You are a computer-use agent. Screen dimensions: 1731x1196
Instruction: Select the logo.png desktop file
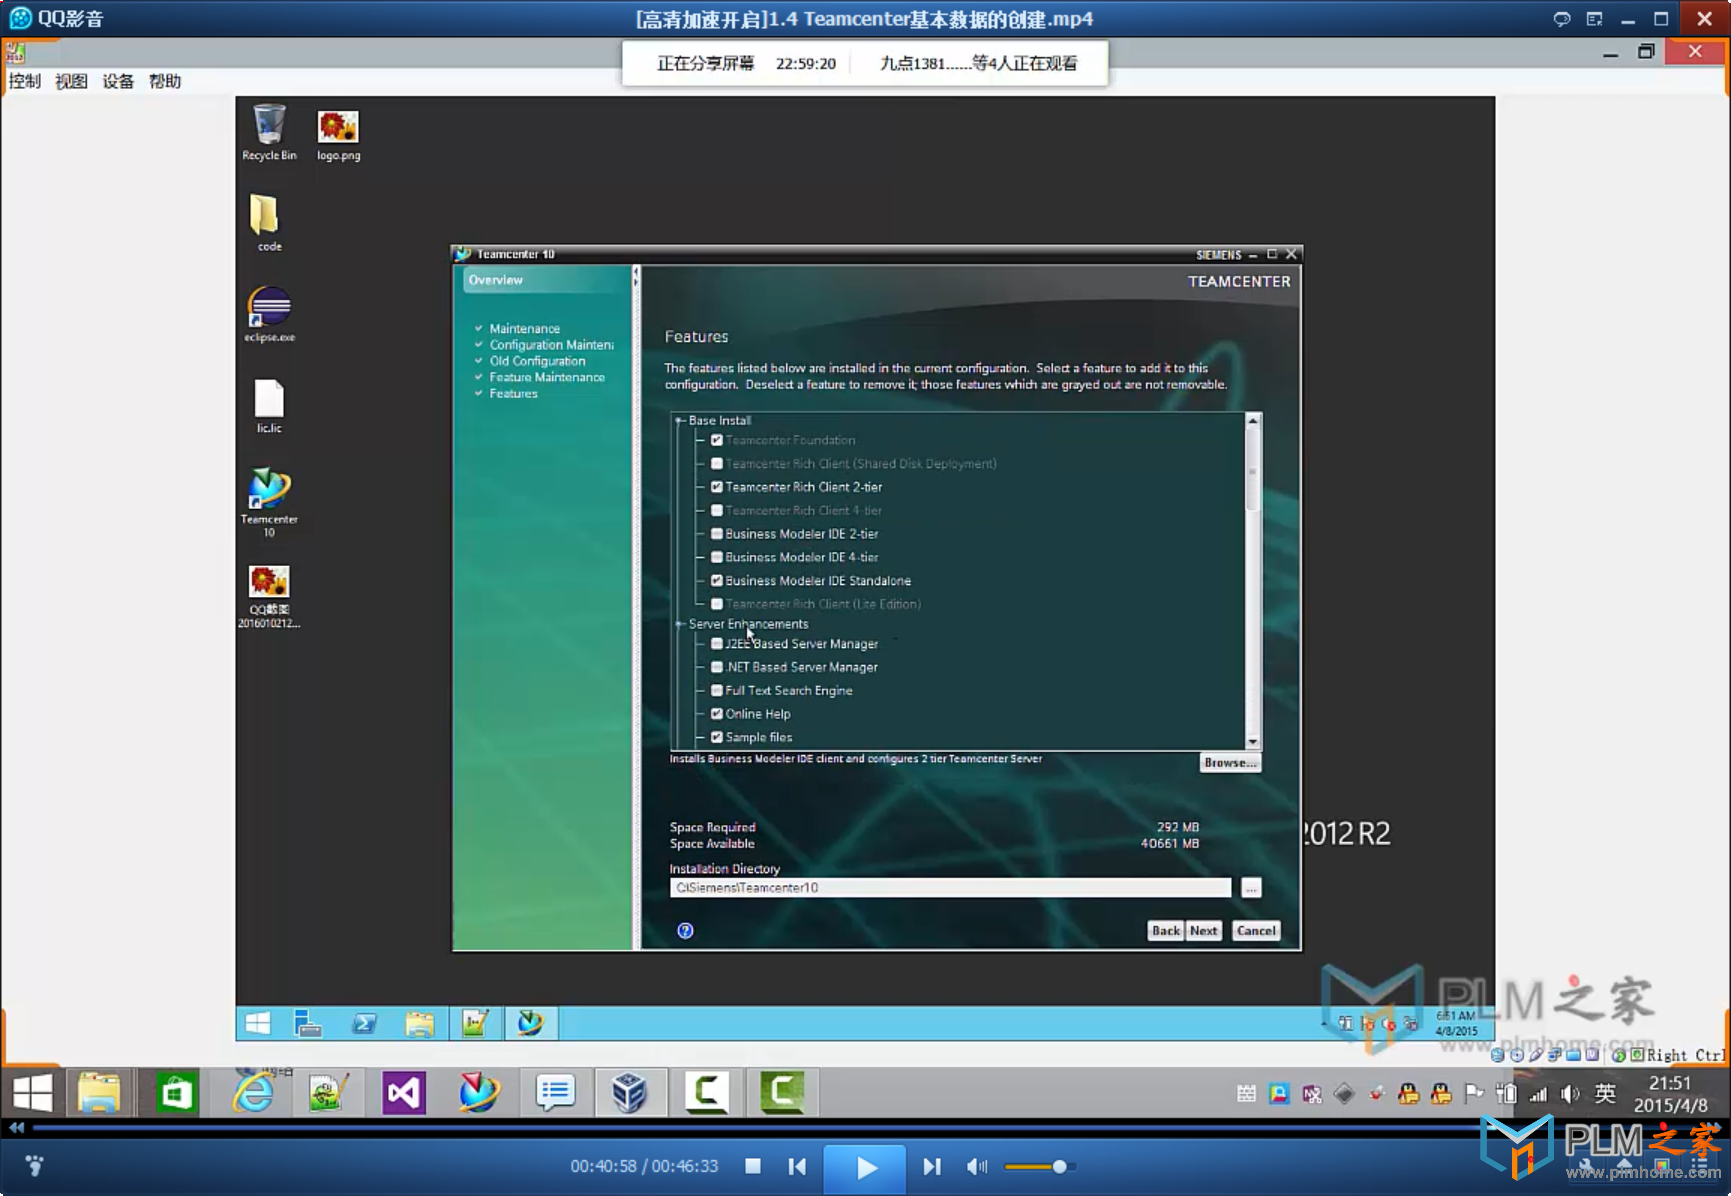[x=338, y=134]
